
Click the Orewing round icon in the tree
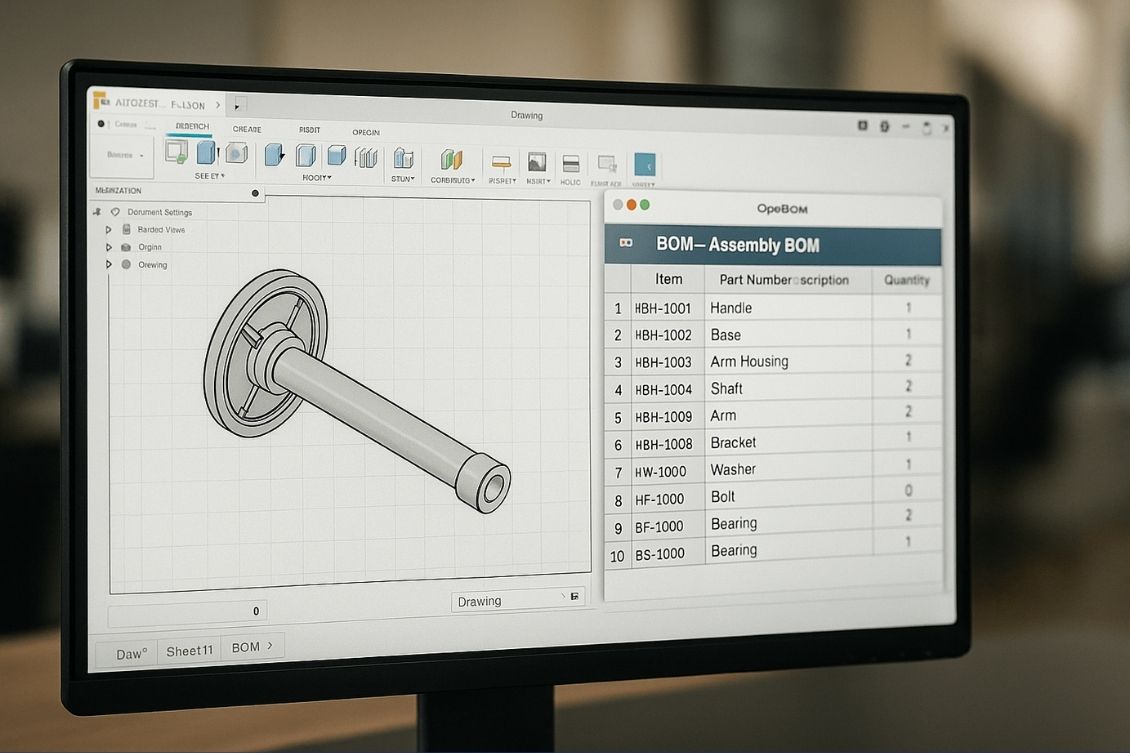click(x=126, y=264)
